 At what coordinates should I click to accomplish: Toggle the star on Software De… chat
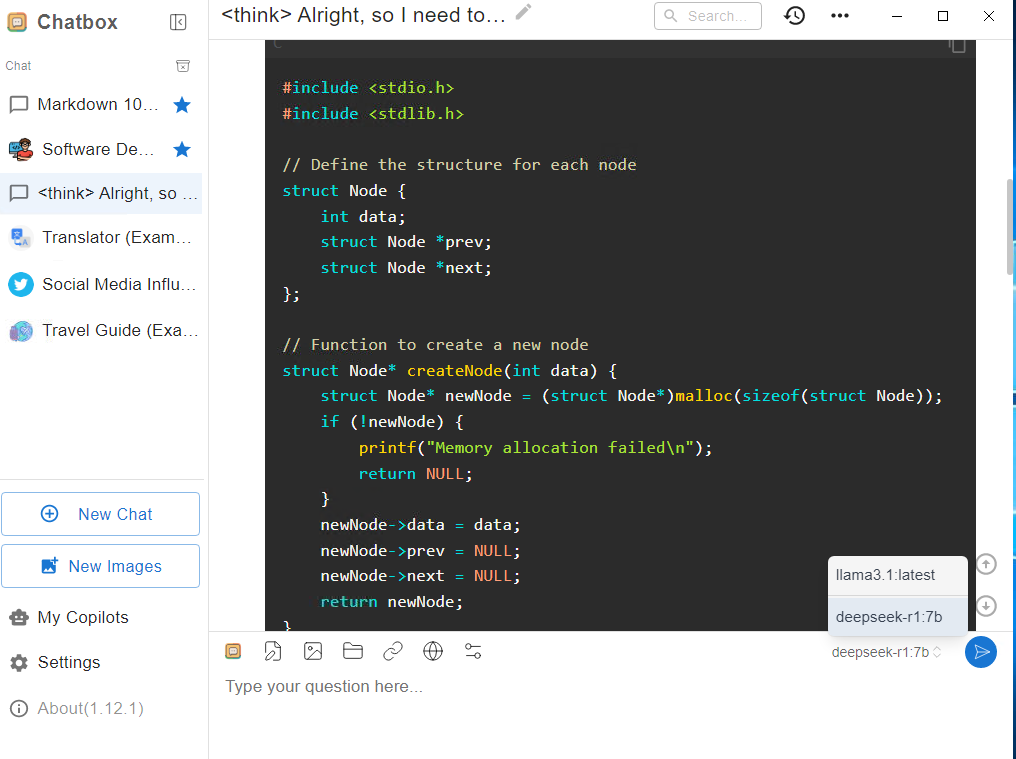click(182, 150)
